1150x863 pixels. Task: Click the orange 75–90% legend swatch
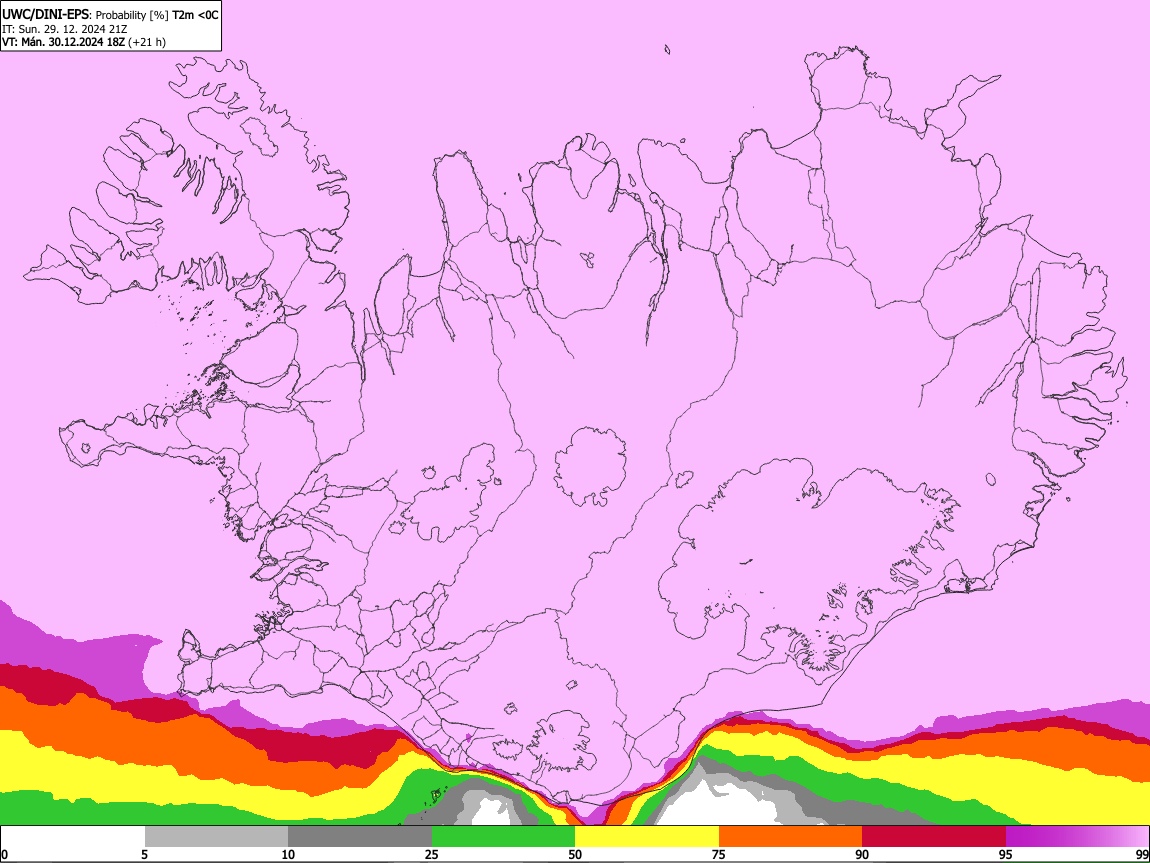coord(791,836)
